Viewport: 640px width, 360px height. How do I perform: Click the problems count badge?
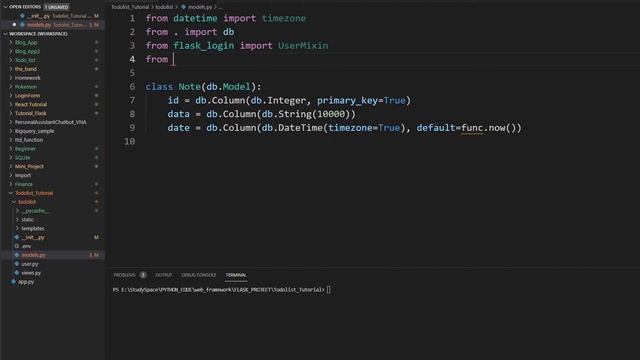tap(143, 275)
